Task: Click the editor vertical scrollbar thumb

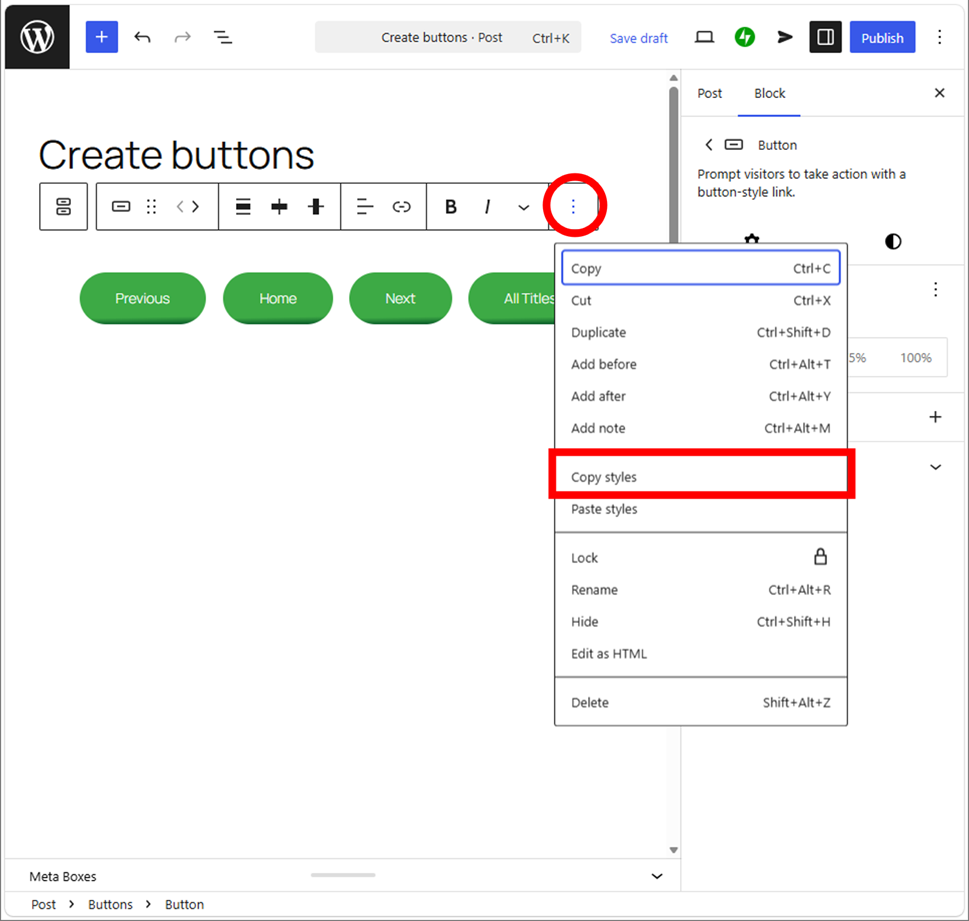Action: (674, 164)
